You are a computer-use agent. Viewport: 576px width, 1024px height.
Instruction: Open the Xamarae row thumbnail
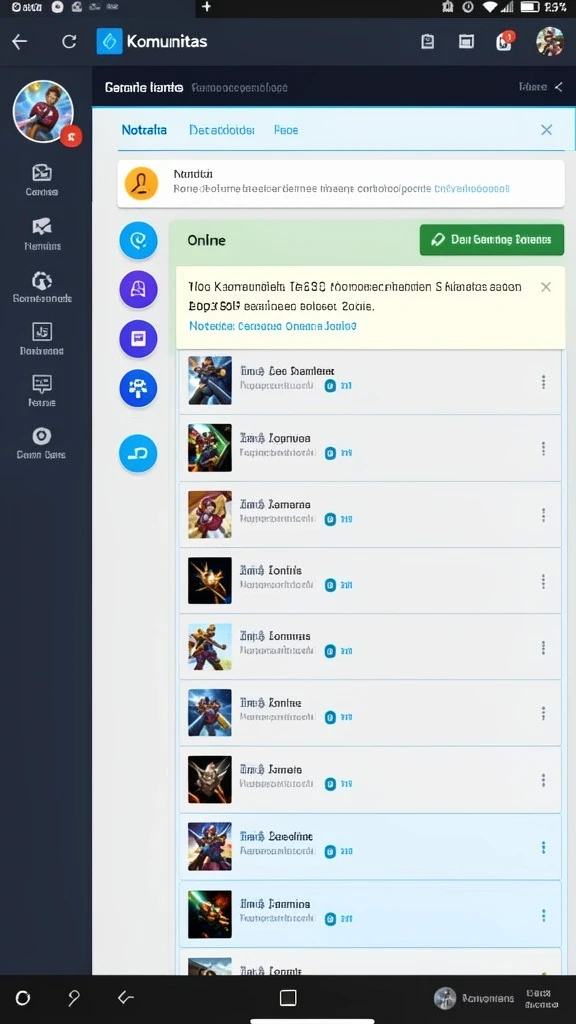tap(210, 515)
